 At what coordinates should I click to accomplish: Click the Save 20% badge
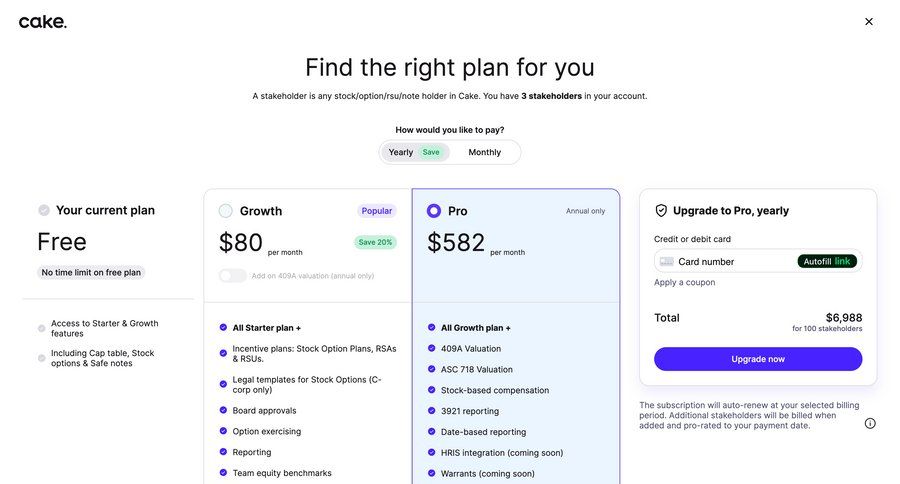(375, 242)
